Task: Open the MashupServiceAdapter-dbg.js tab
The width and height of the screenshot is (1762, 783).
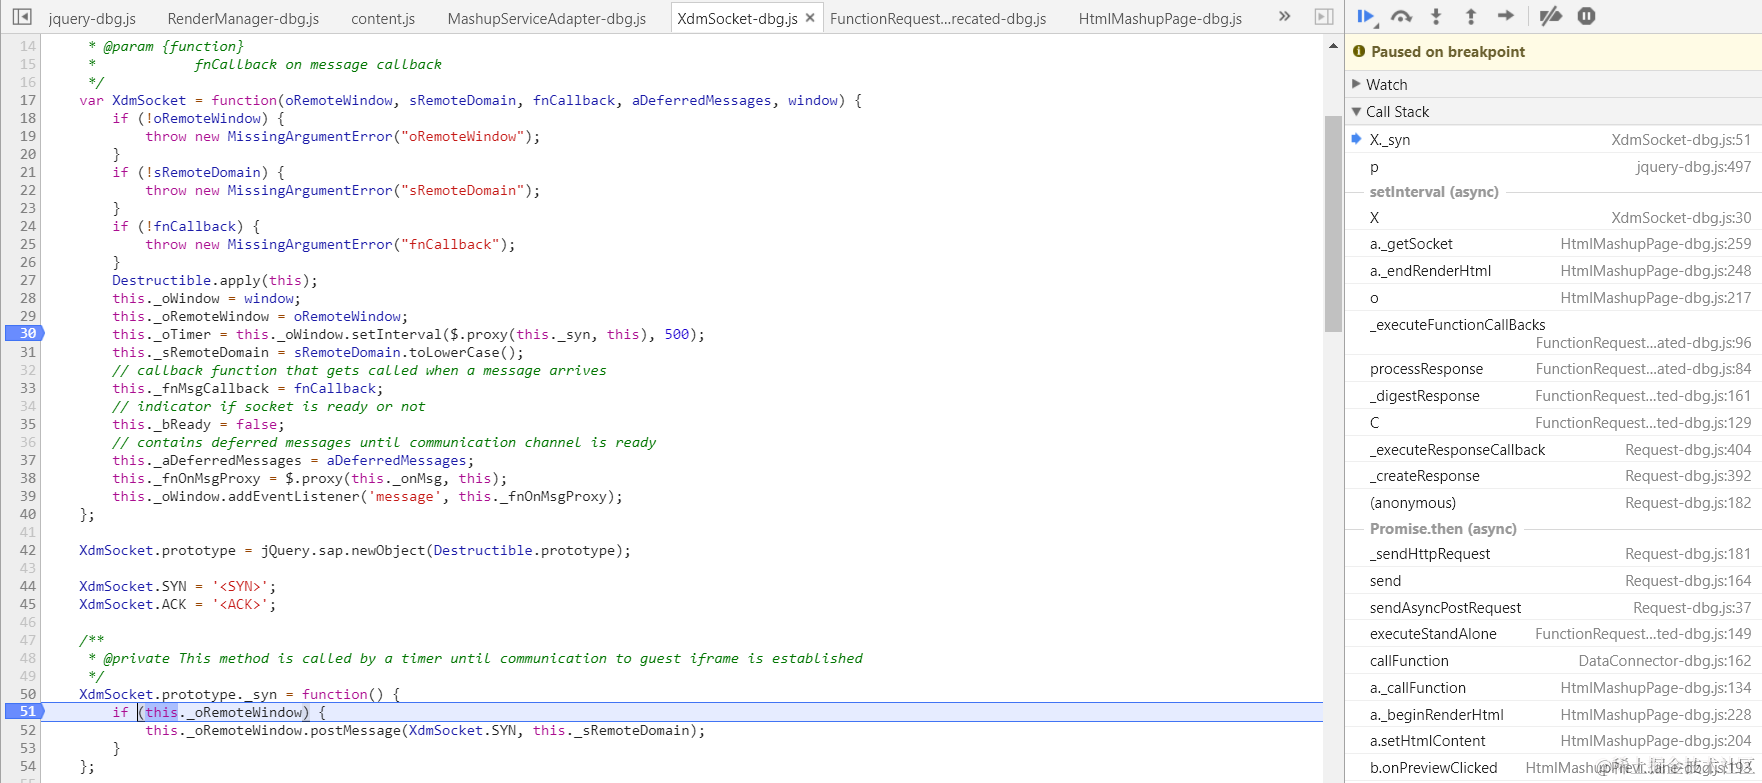Action: [x=547, y=19]
